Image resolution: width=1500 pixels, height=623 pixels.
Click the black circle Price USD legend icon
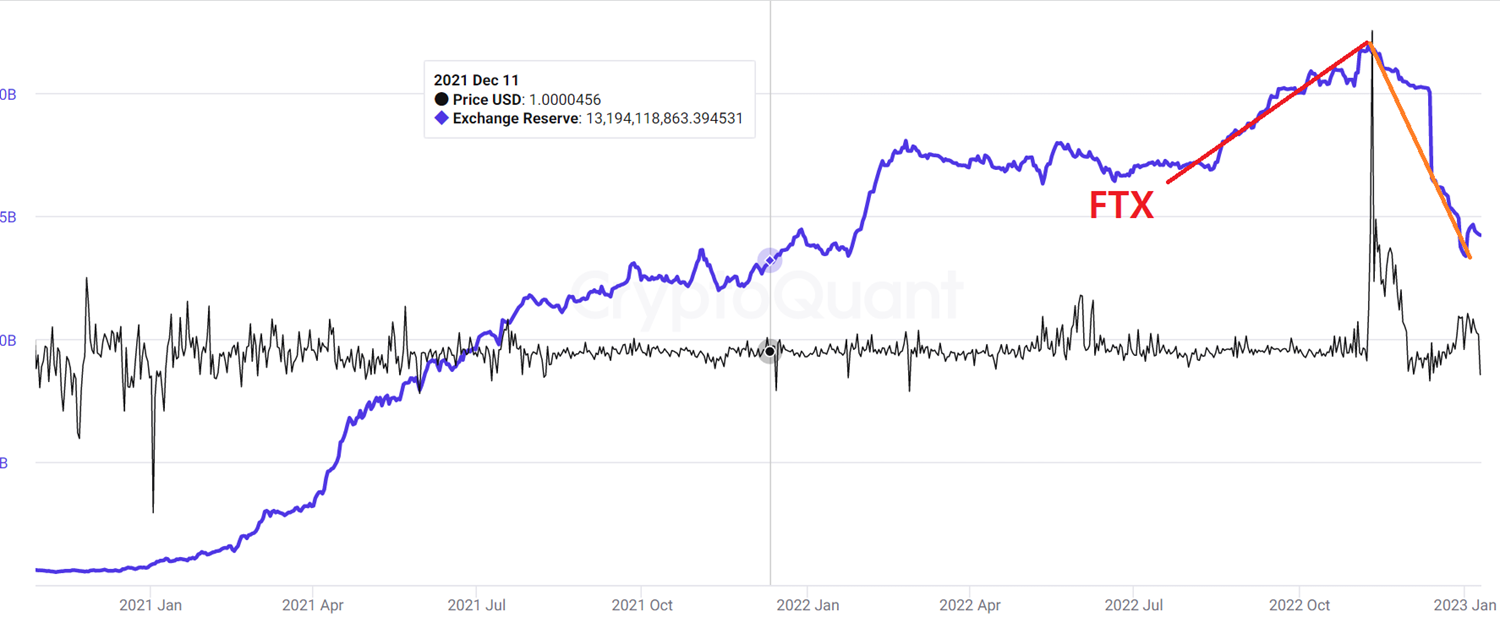[x=441, y=99]
